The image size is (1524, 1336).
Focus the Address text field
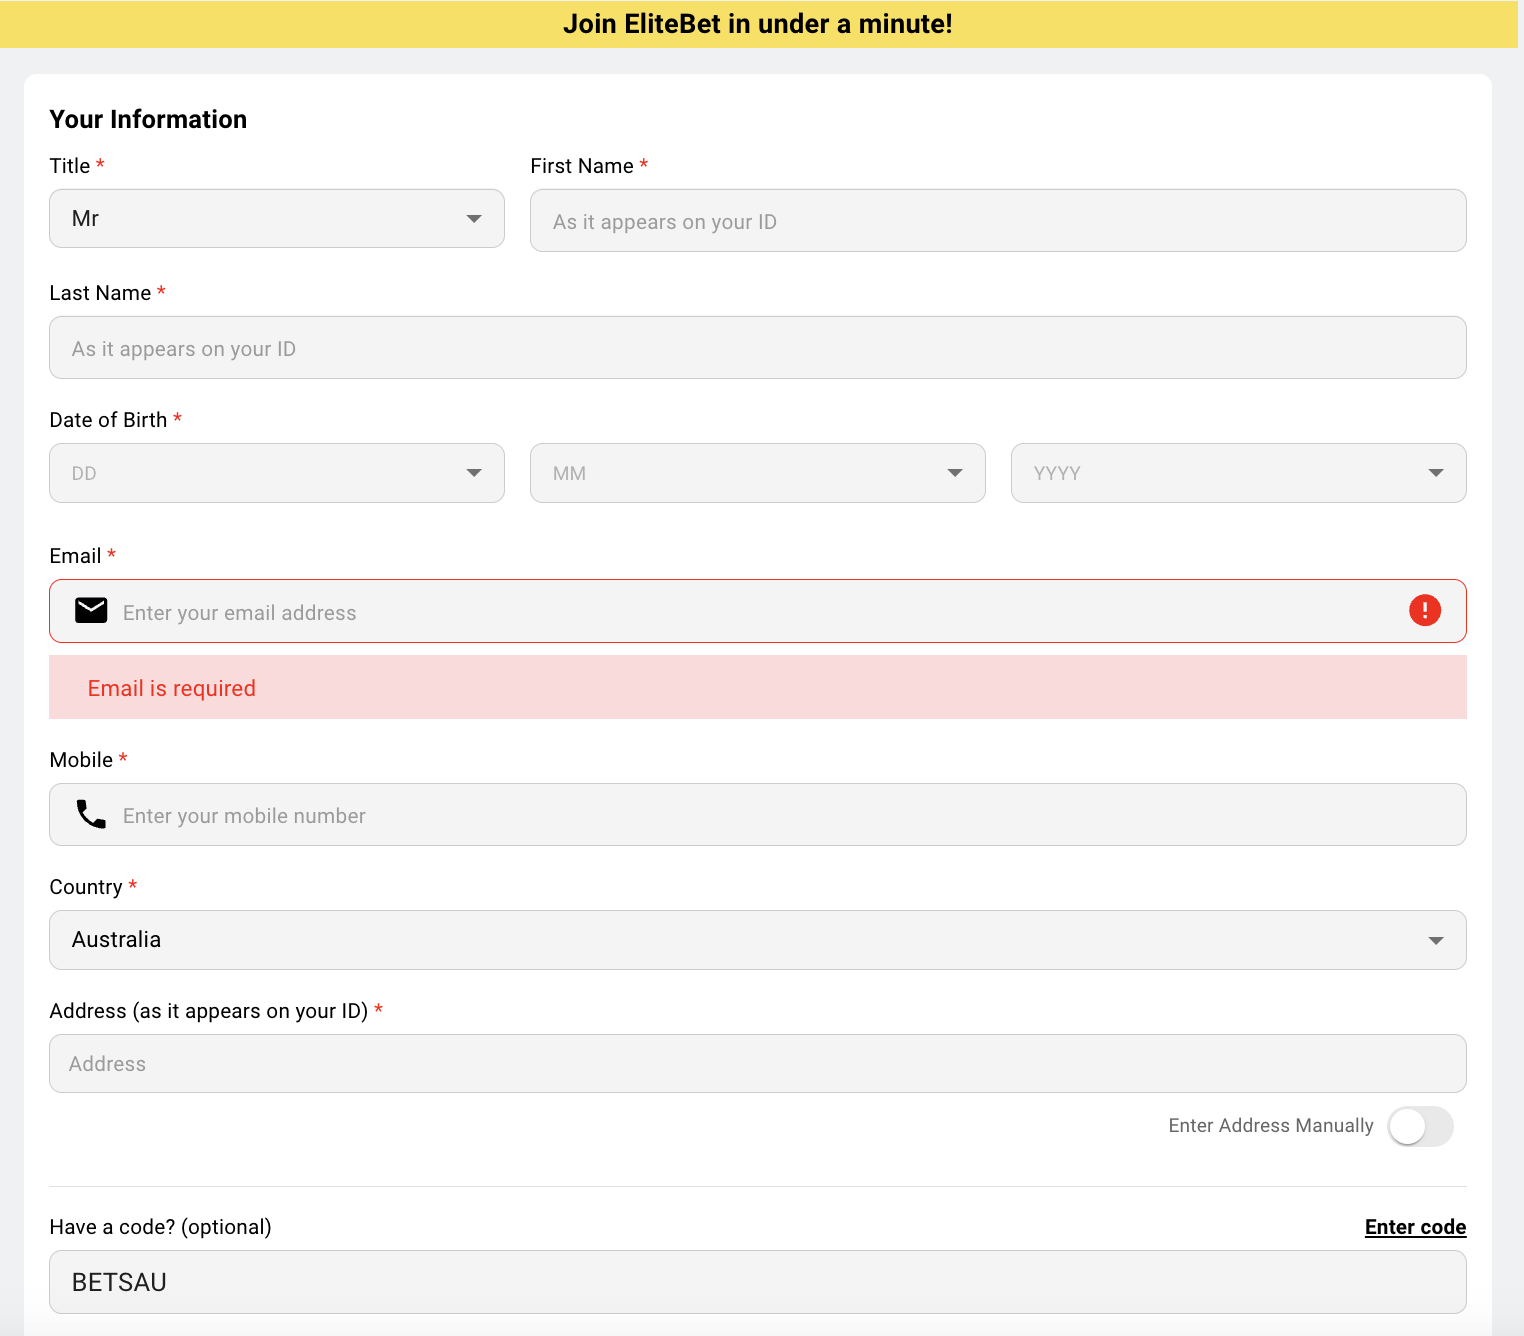tap(757, 1064)
